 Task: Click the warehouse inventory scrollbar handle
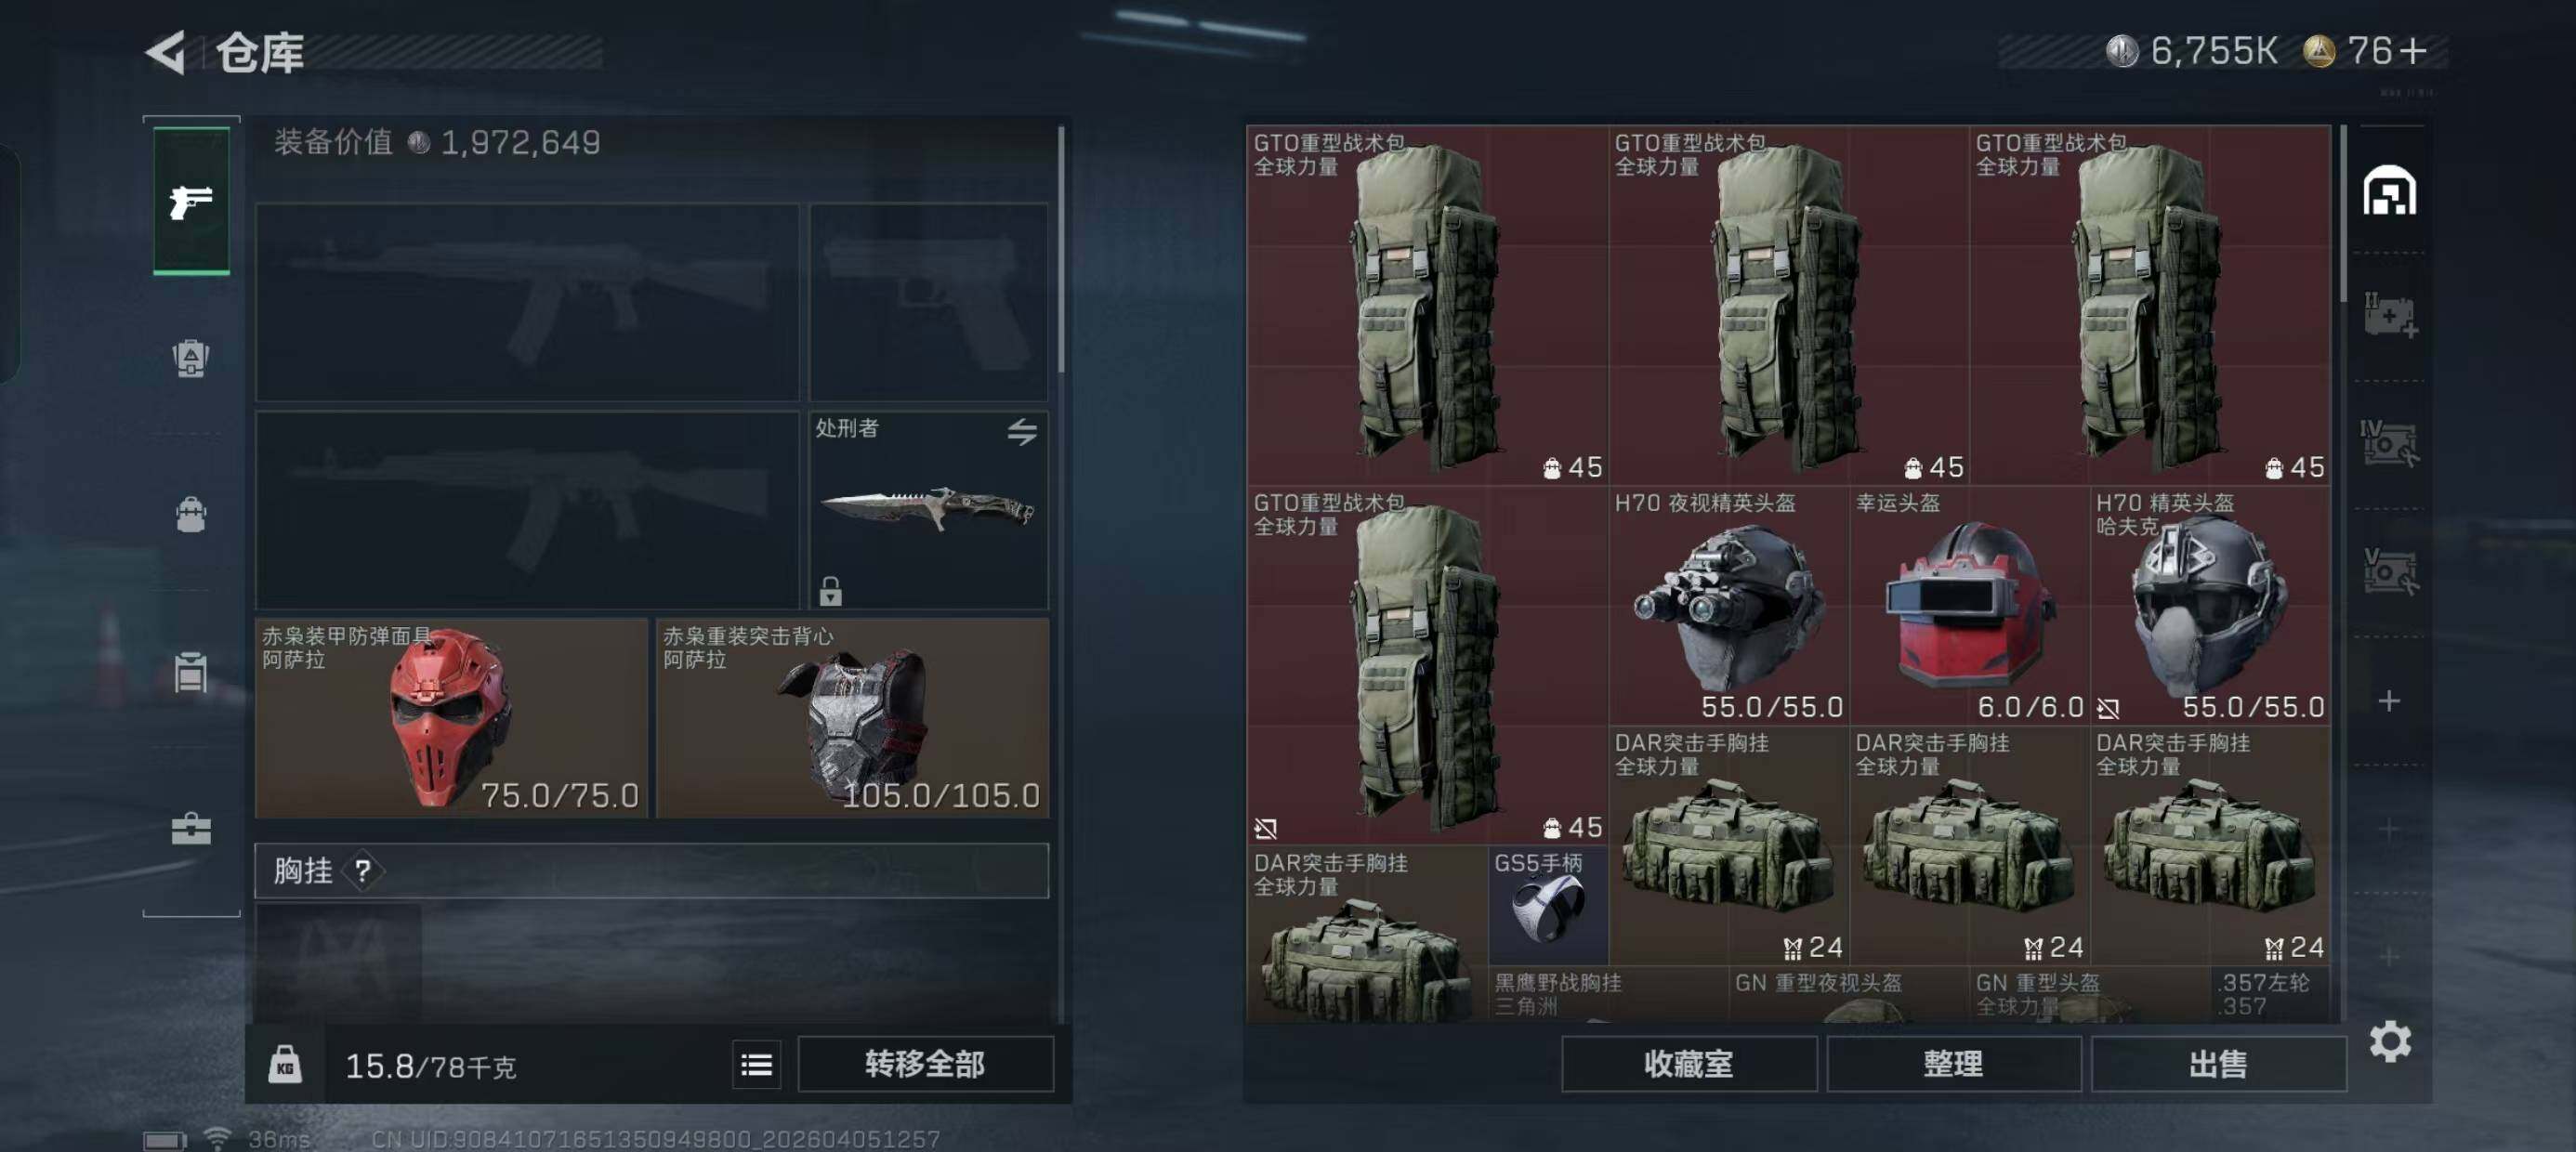2342,214
